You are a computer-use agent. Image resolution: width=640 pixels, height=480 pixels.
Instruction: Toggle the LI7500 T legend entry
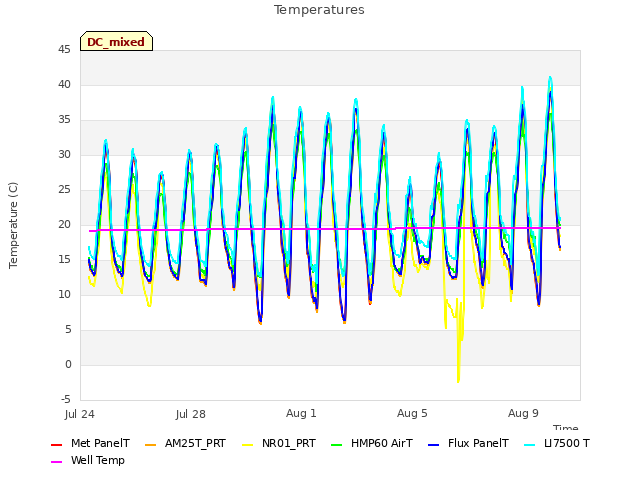tap(557, 443)
